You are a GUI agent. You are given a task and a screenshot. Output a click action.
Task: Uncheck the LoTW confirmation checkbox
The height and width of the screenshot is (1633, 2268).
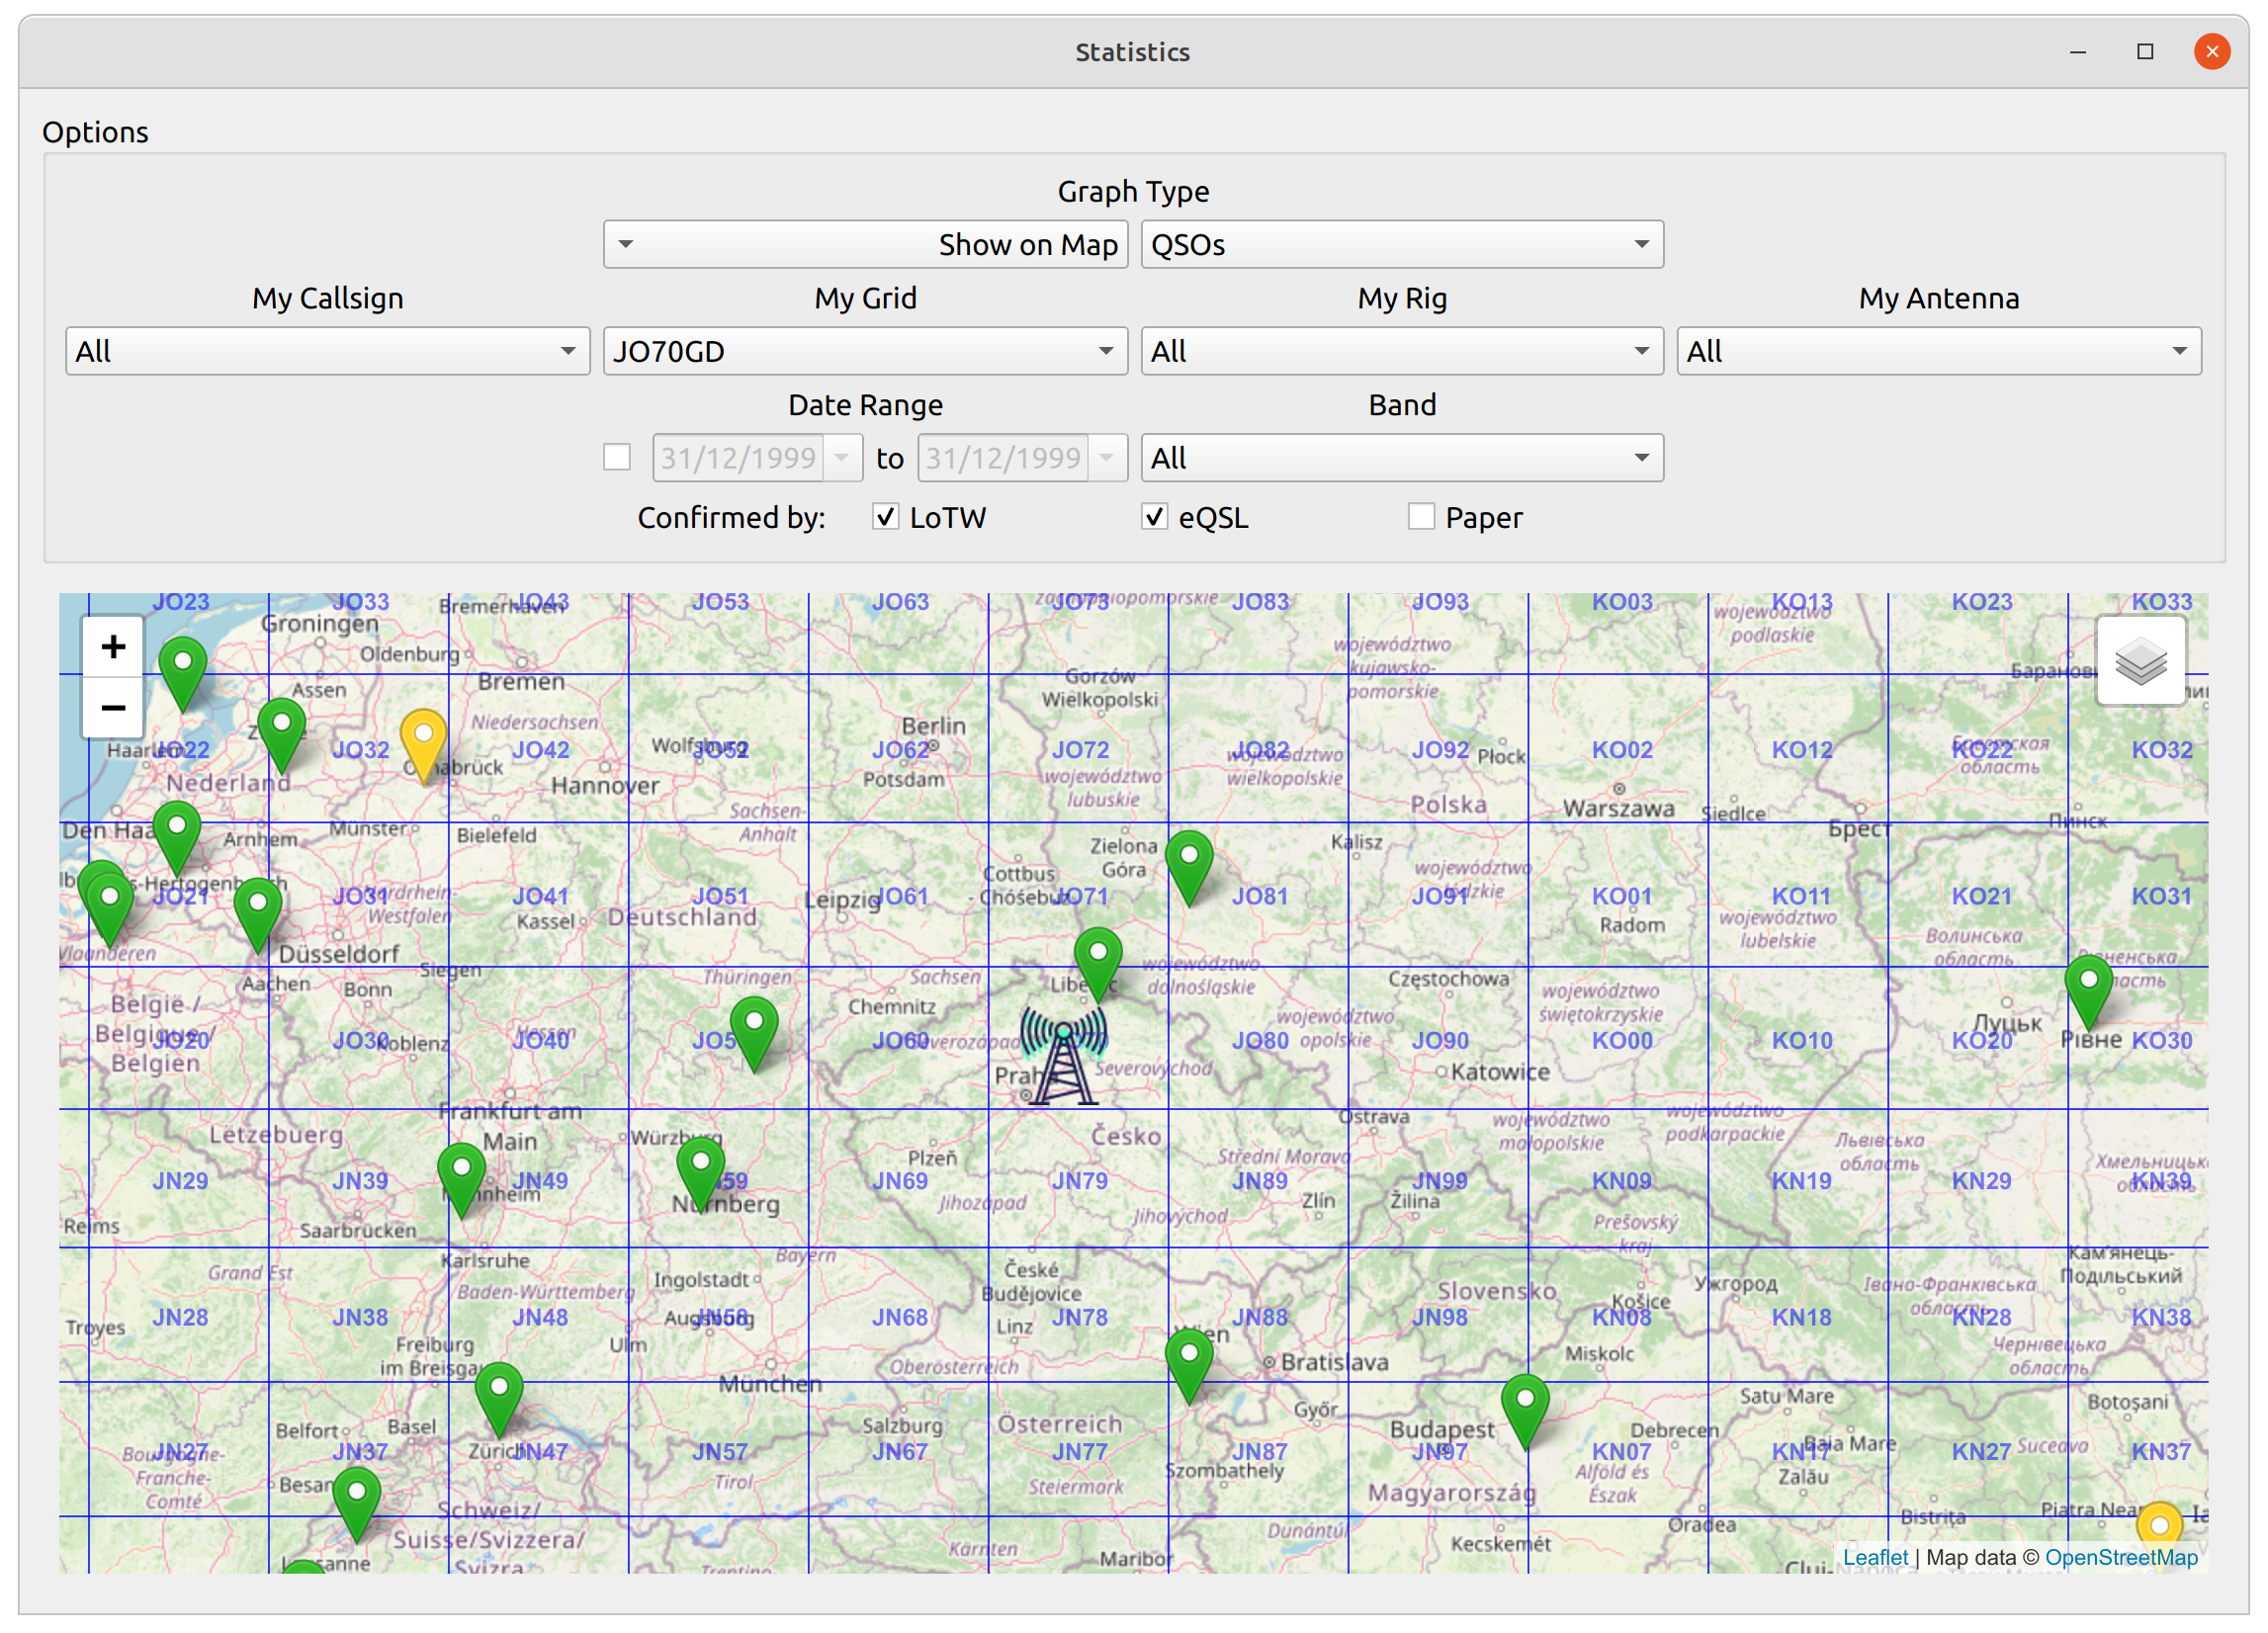pyautogui.click(x=885, y=517)
